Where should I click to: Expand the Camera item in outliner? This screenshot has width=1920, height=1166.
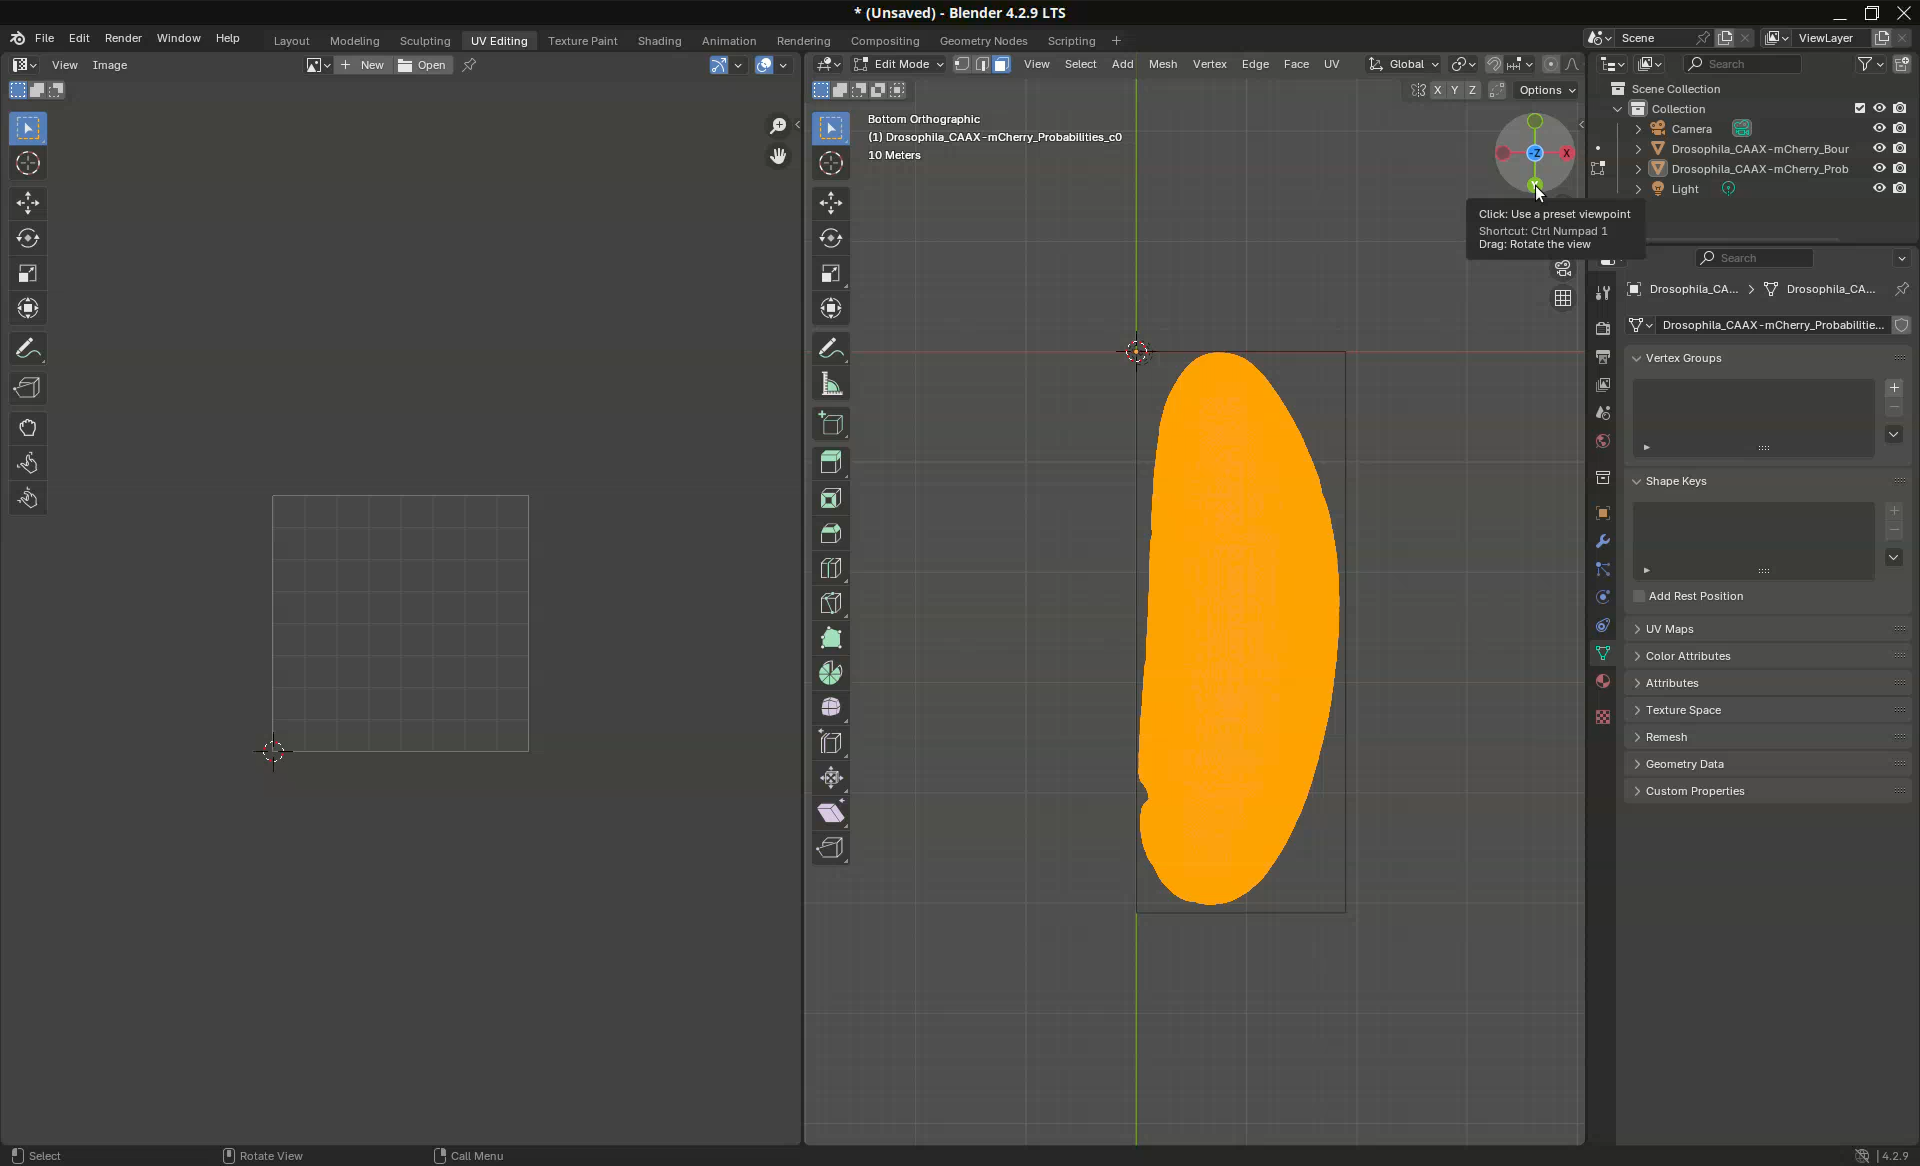coord(1638,129)
